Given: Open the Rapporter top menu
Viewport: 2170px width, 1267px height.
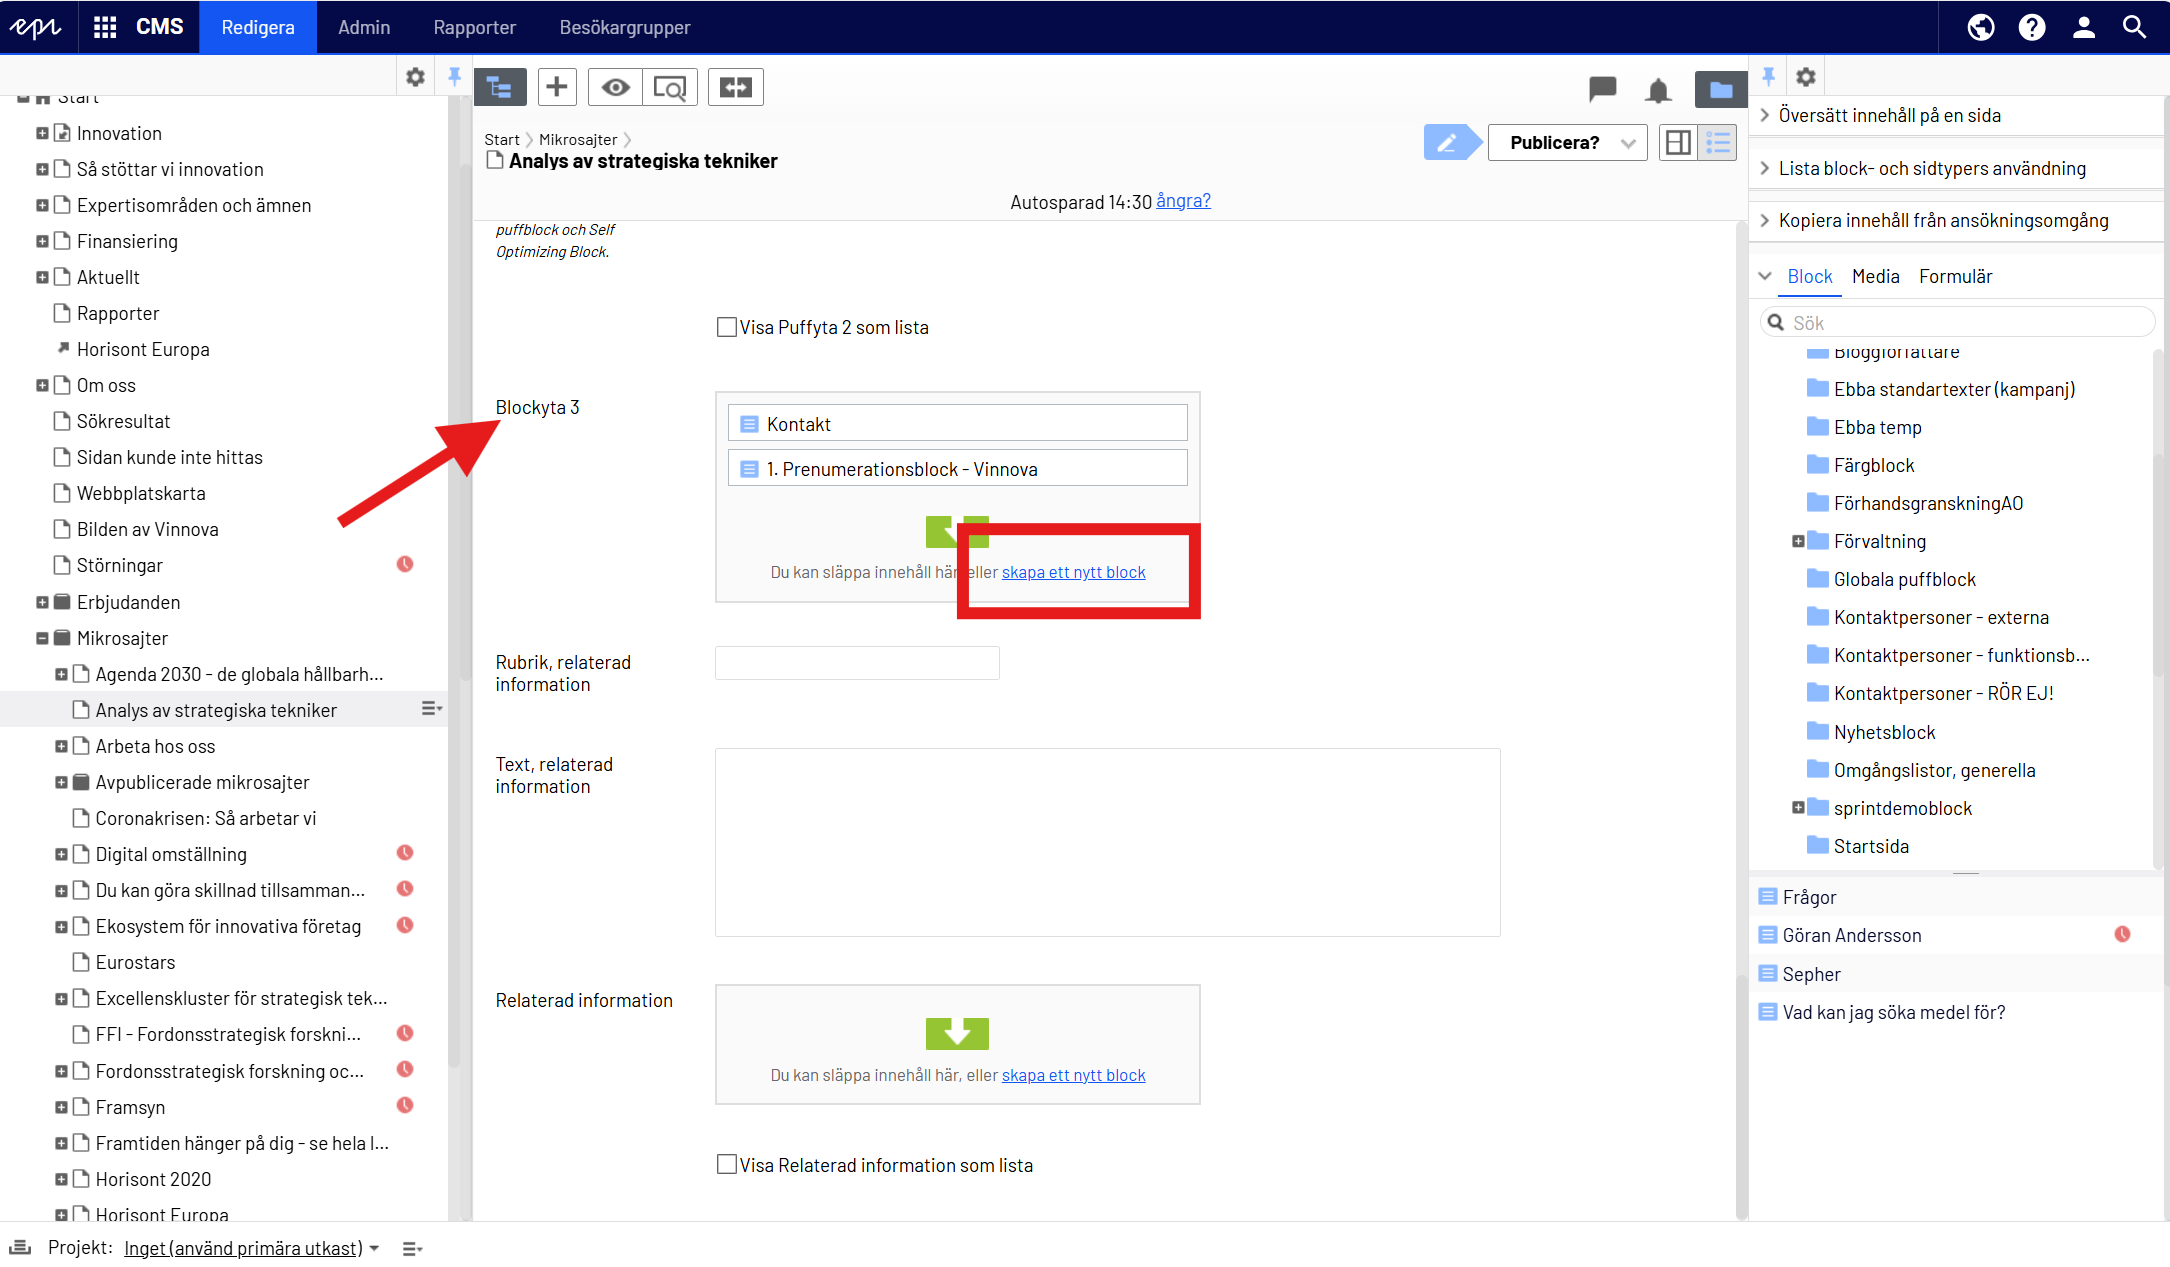Looking at the screenshot, I should click(x=474, y=27).
